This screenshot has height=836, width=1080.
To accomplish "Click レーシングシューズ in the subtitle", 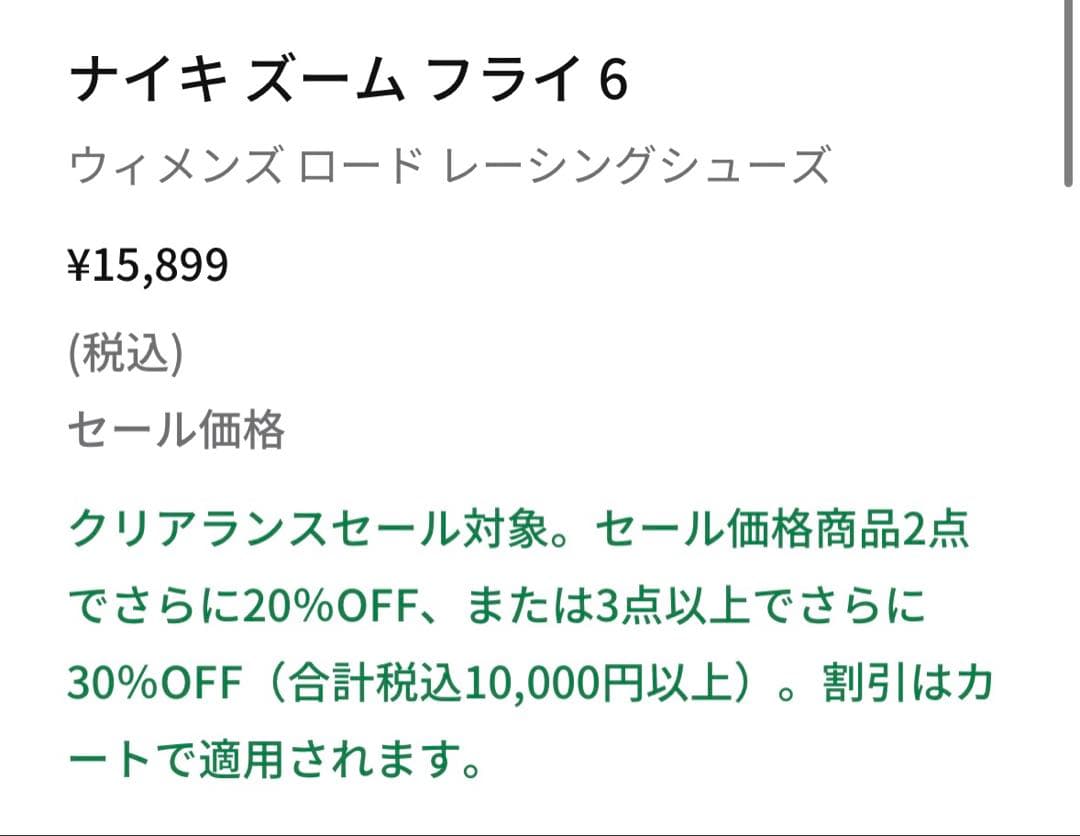I will point(639,166).
